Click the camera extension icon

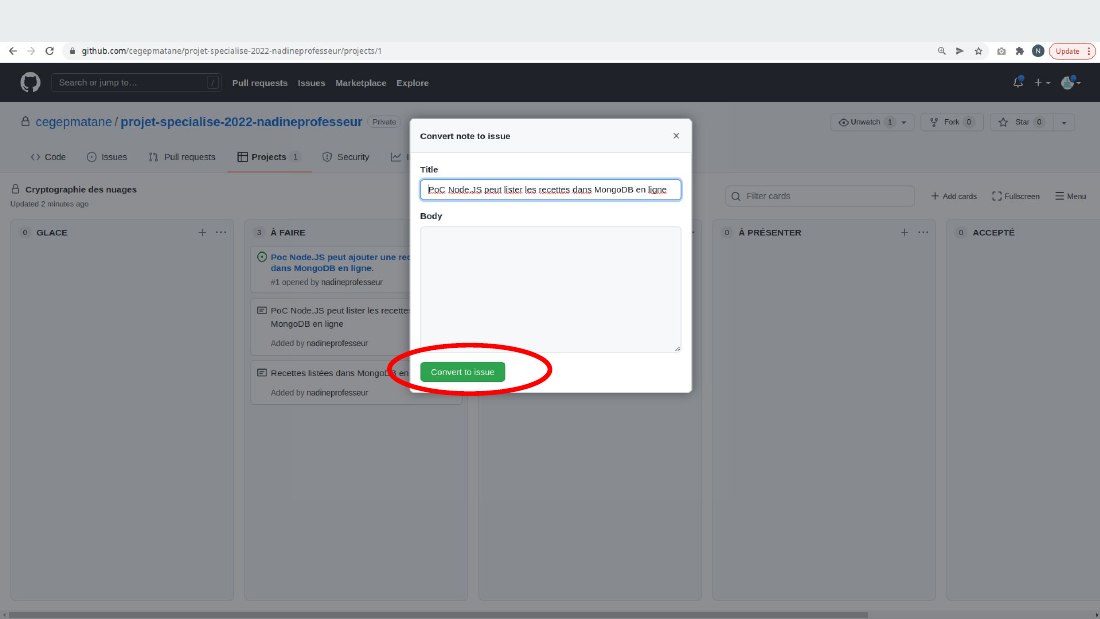click(1001, 51)
